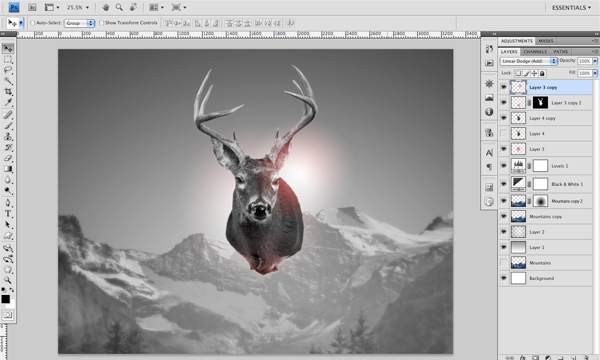Click the foreground color swatch
The width and height of the screenshot is (600, 360).
pos(6,299)
